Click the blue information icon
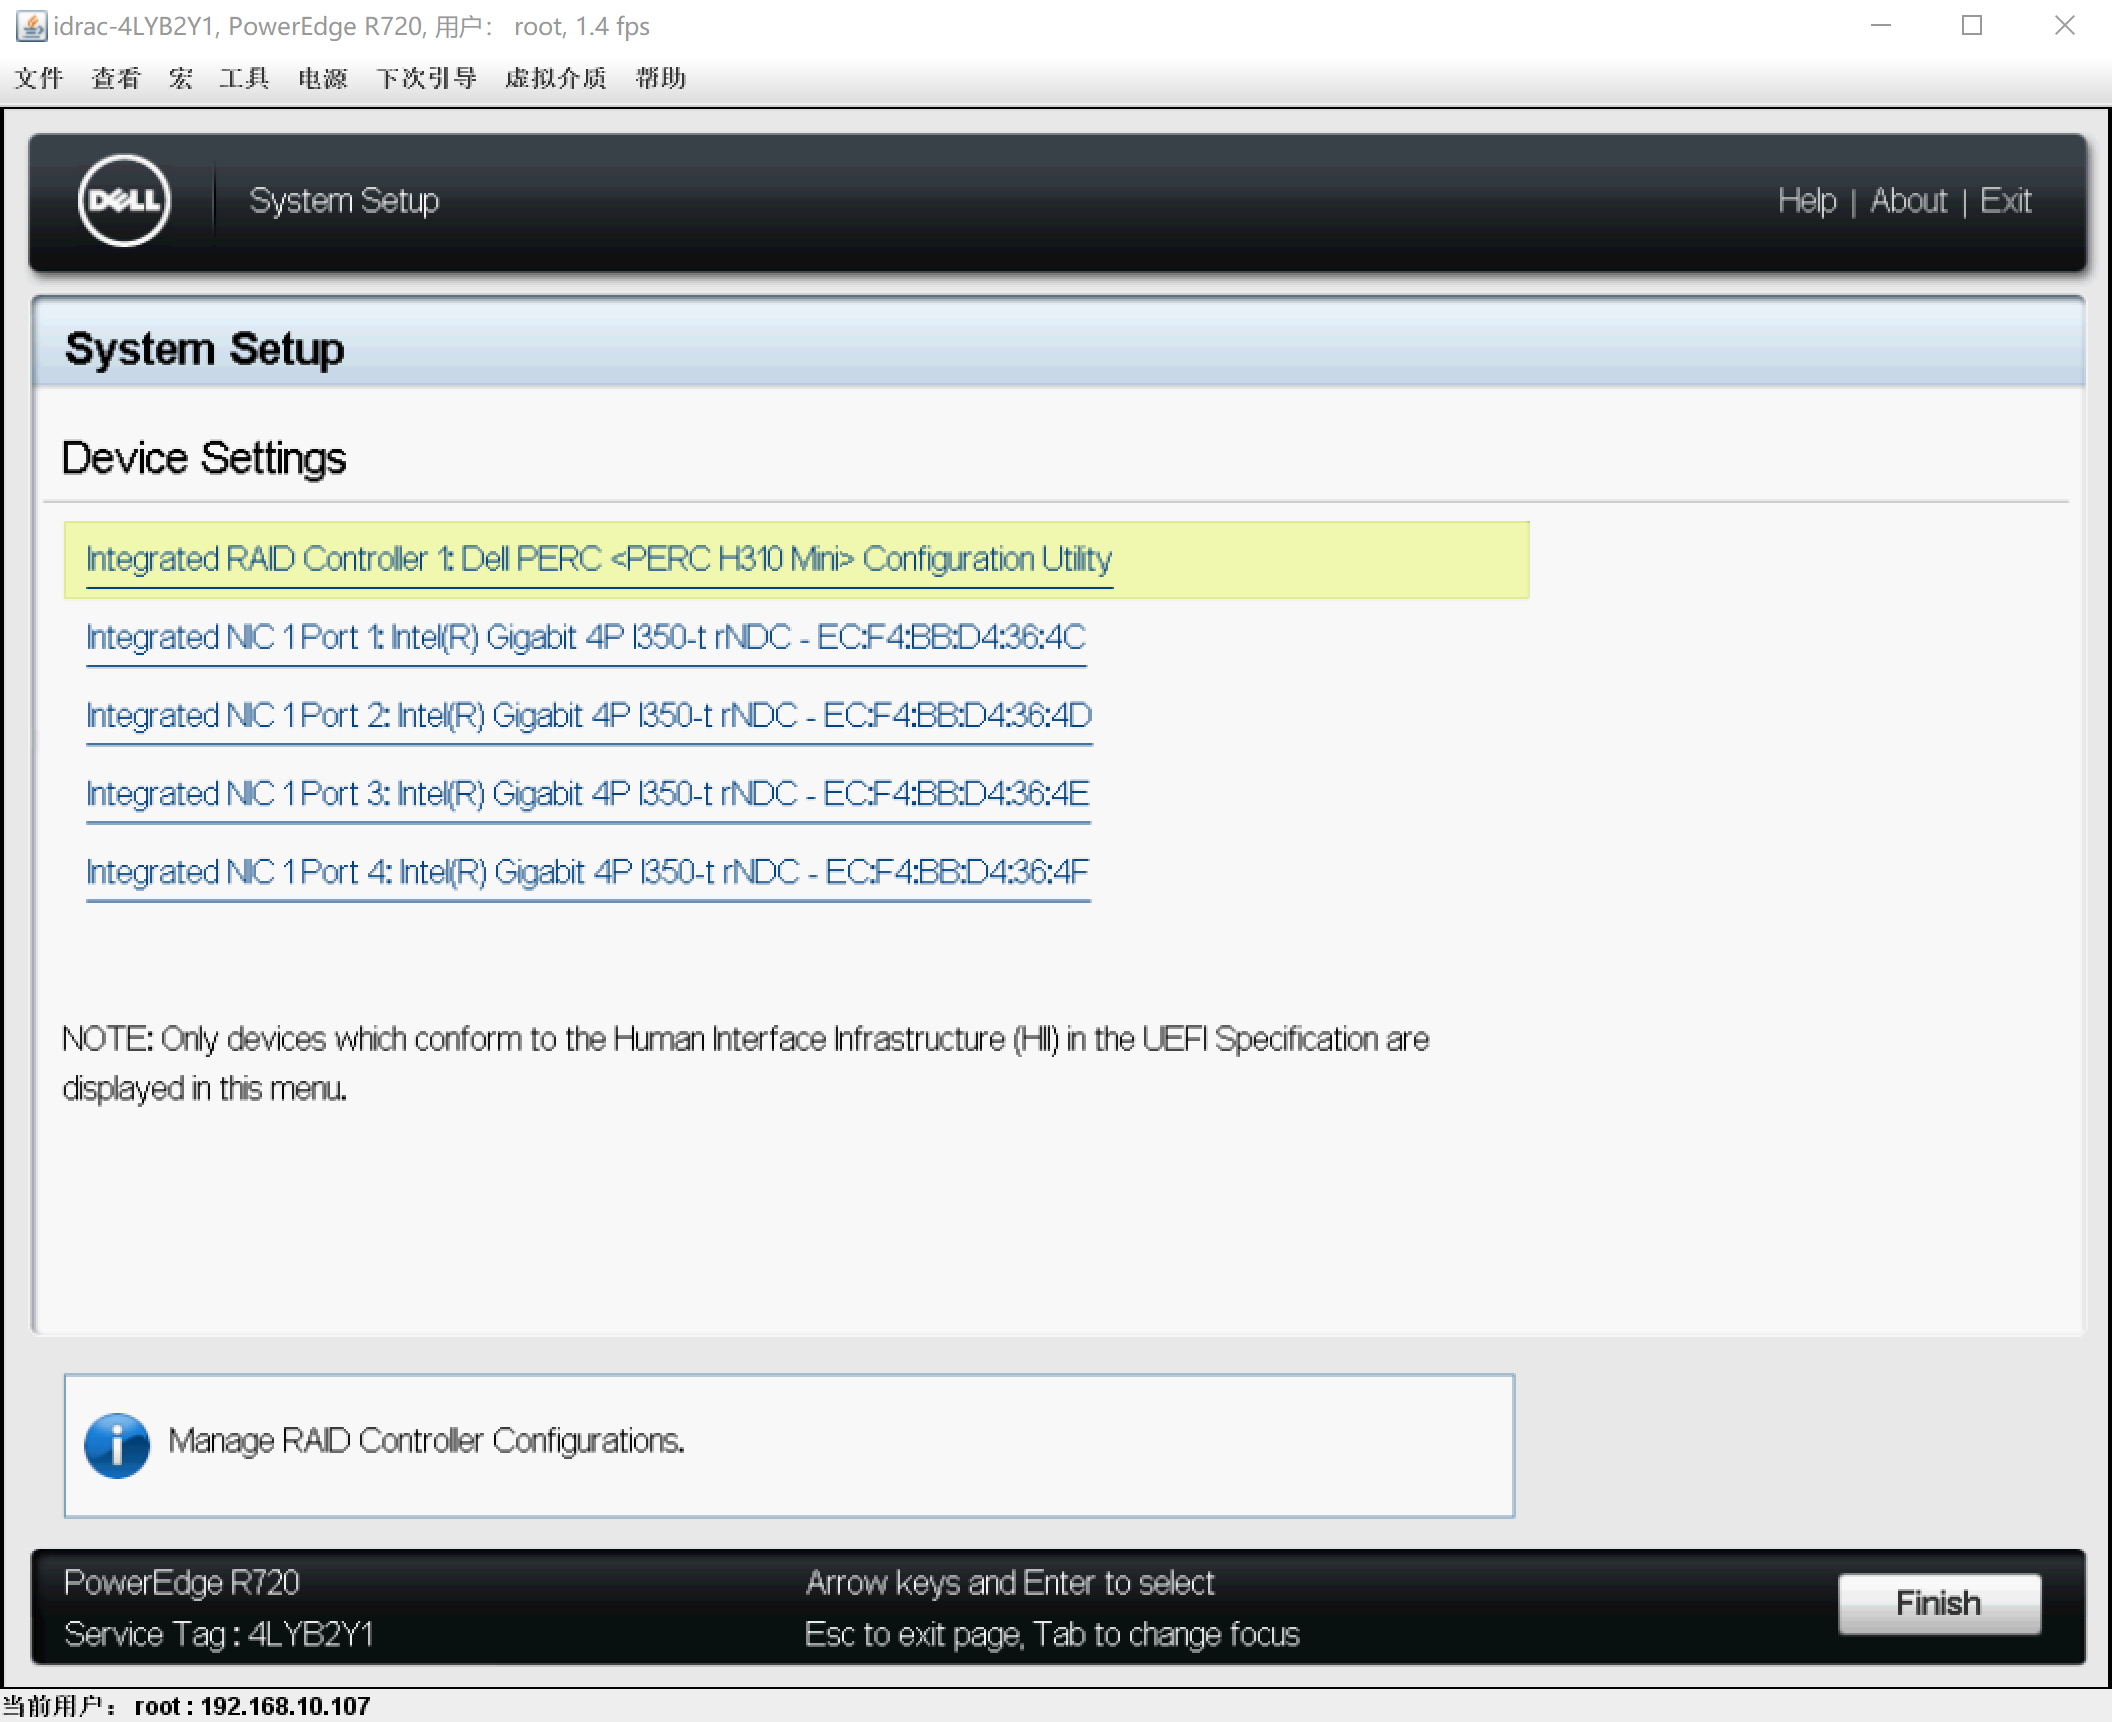The width and height of the screenshot is (2112, 1722). click(x=117, y=1445)
